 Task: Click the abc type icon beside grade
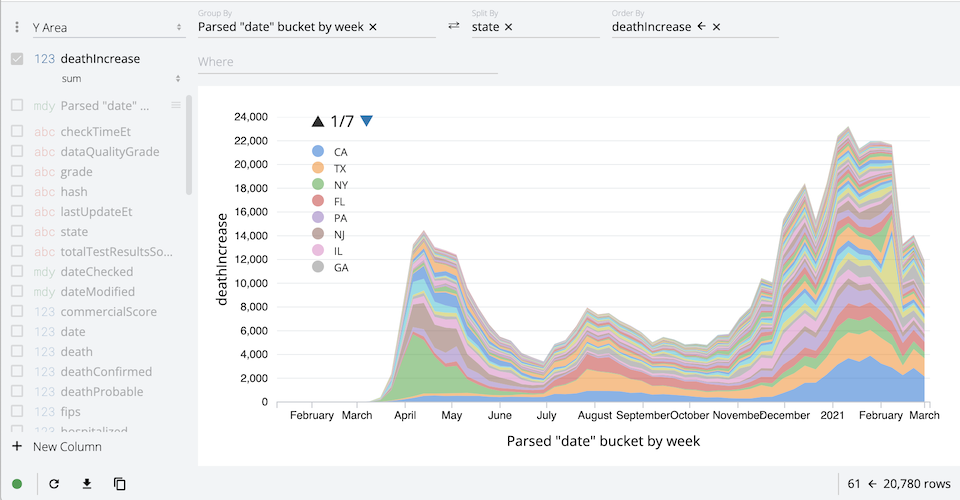click(44, 172)
